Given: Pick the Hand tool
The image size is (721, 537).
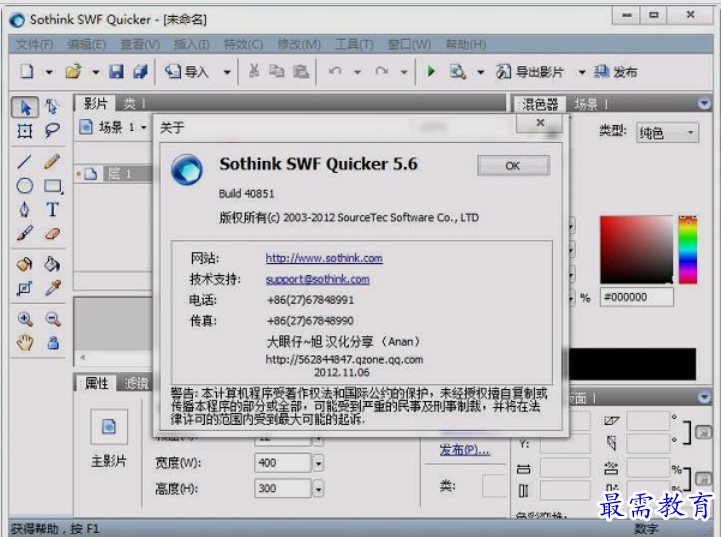Looking at the screenshot, I should point(25,343).
